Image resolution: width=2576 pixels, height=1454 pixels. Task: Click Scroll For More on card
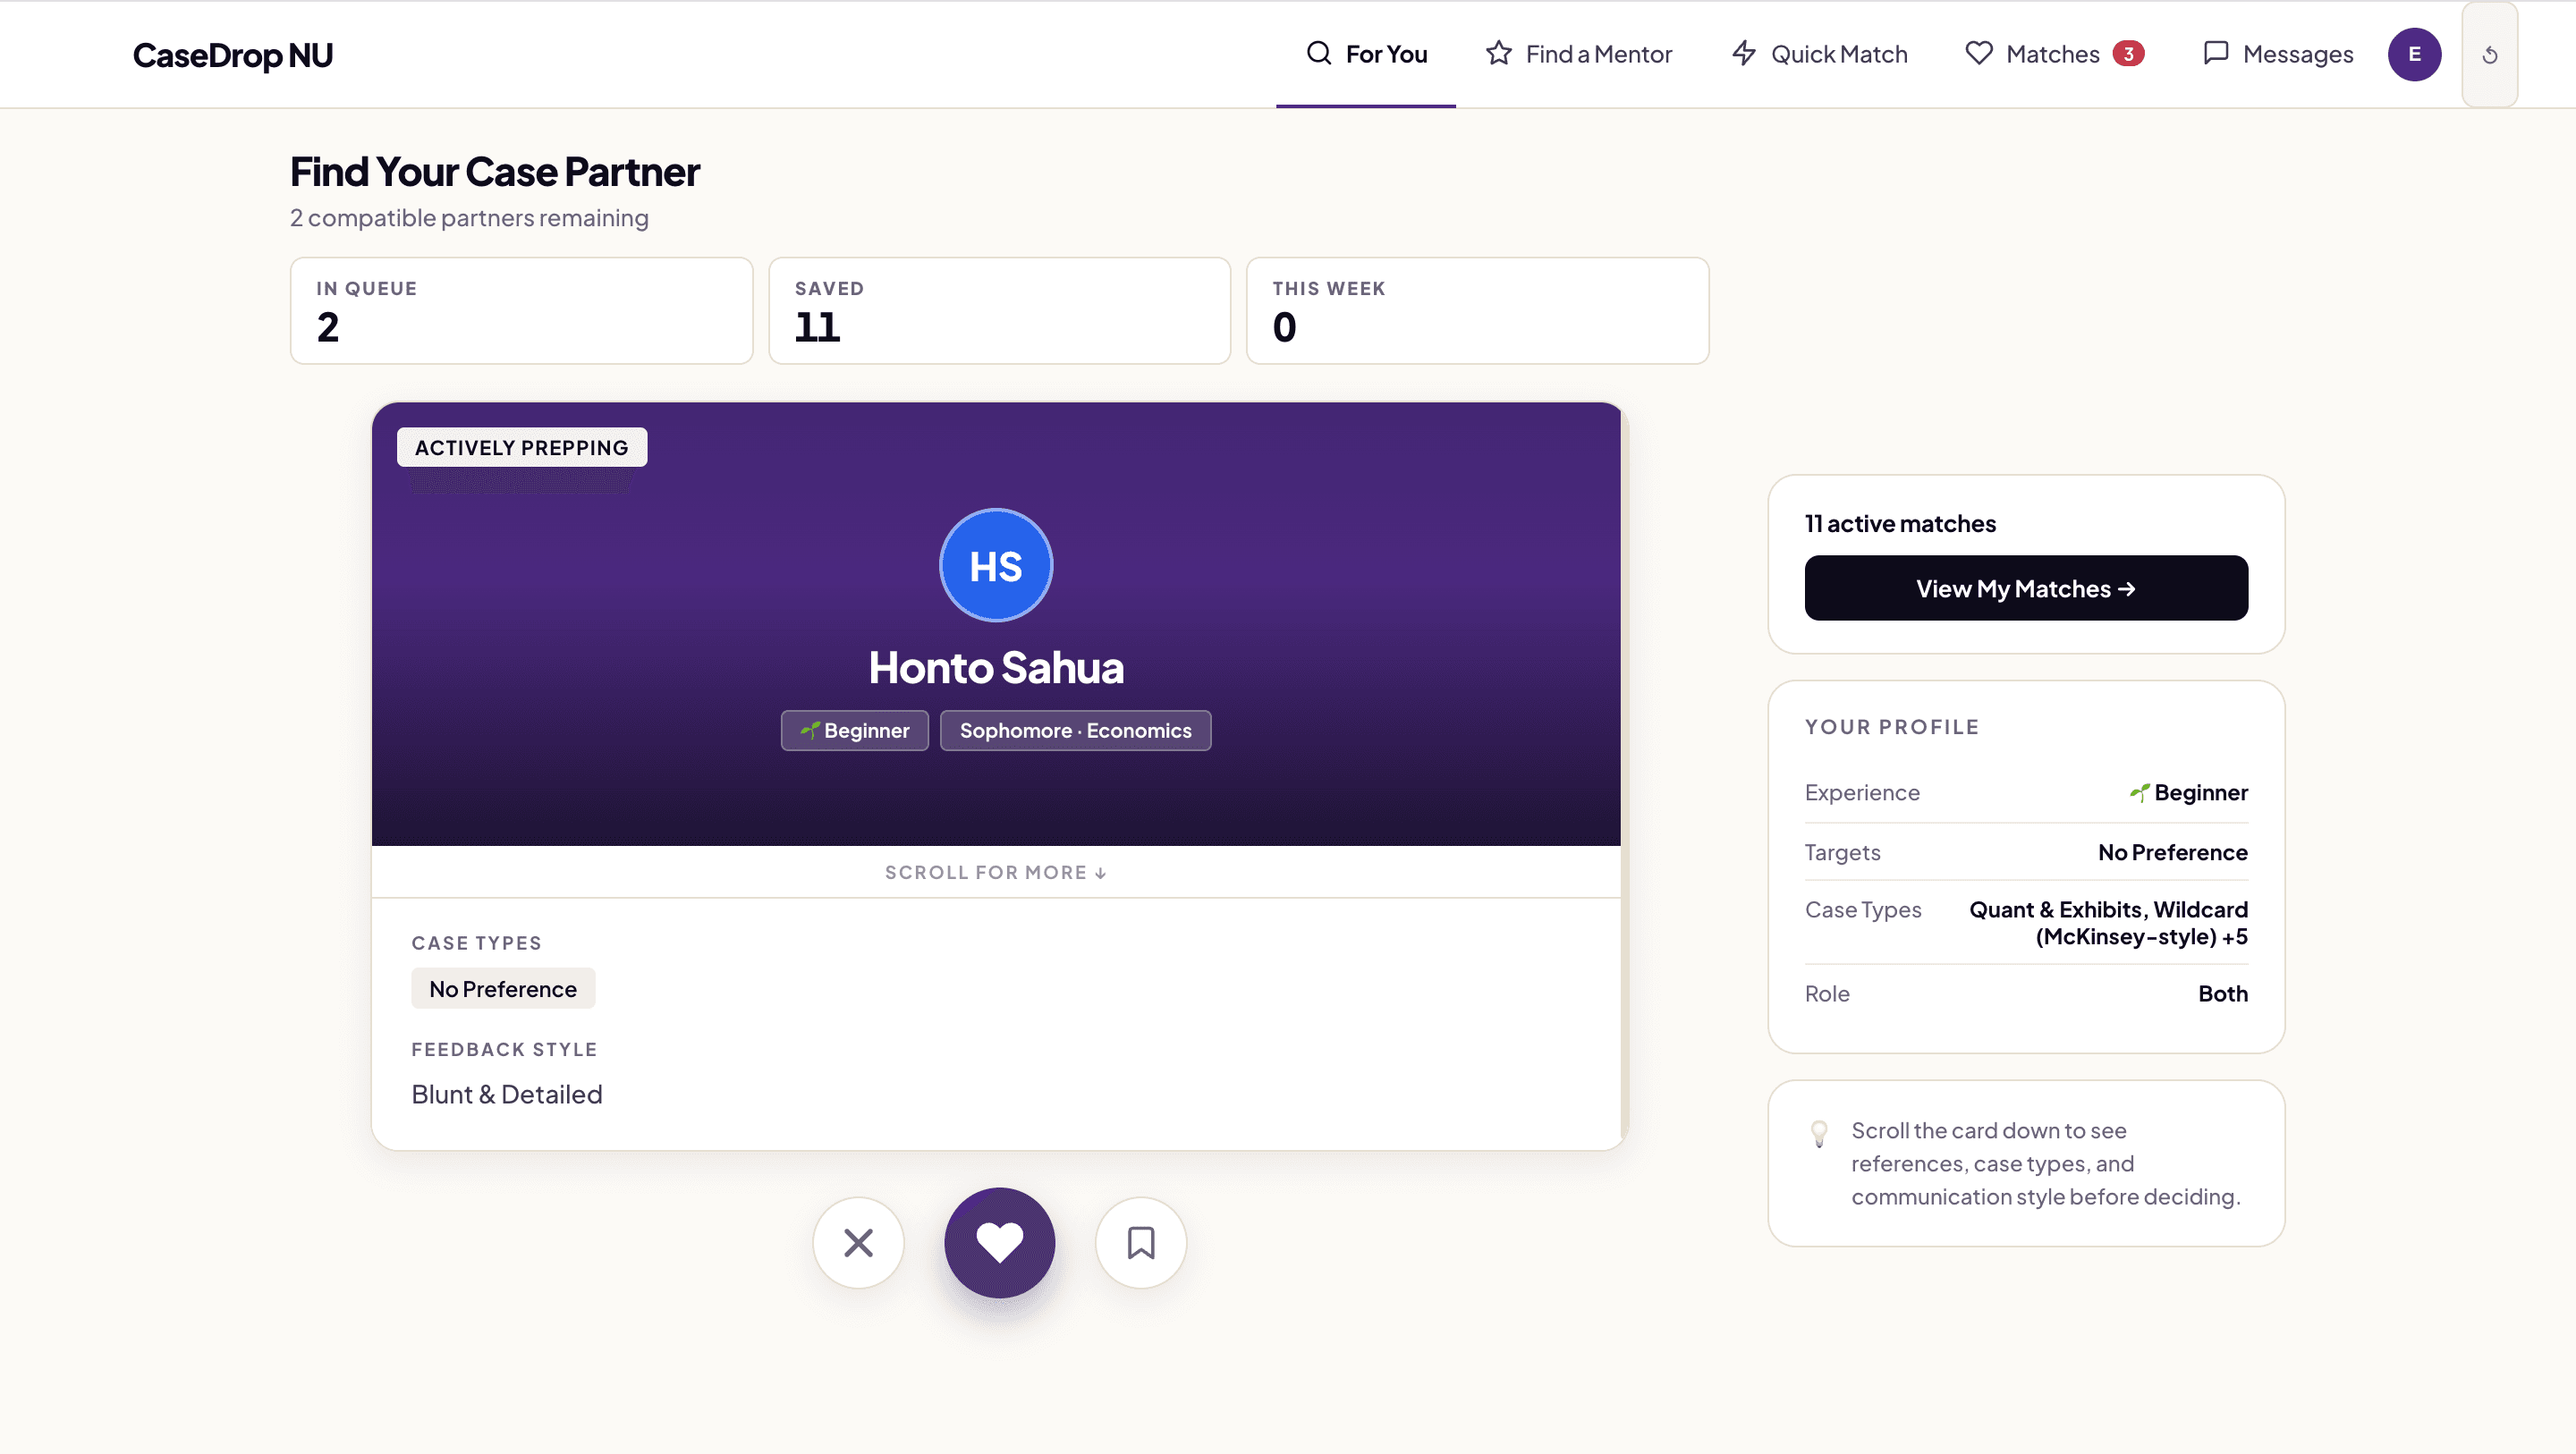pos(996,872)
